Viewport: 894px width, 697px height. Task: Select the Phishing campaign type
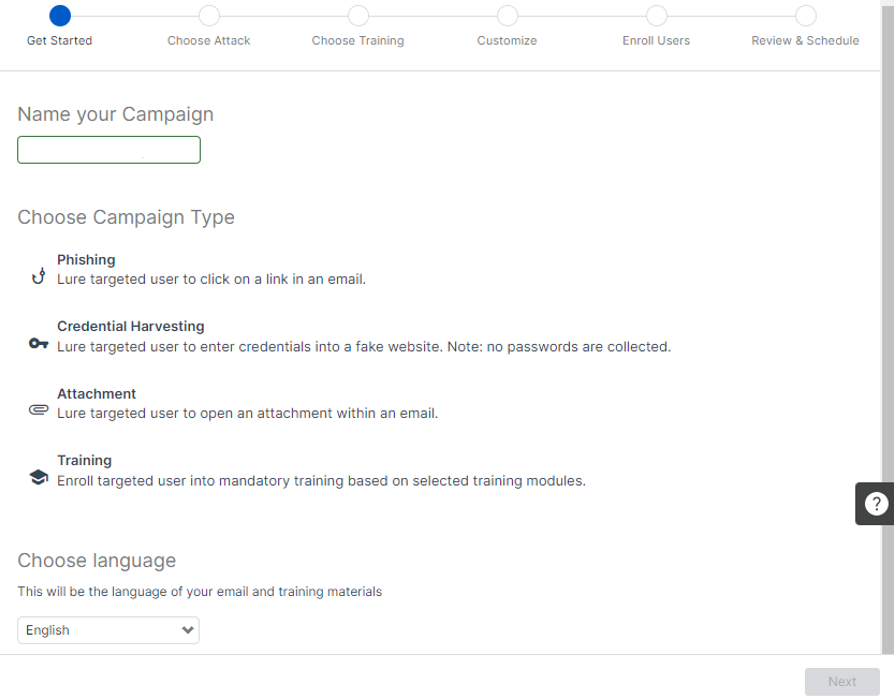(x=86, y=260)
